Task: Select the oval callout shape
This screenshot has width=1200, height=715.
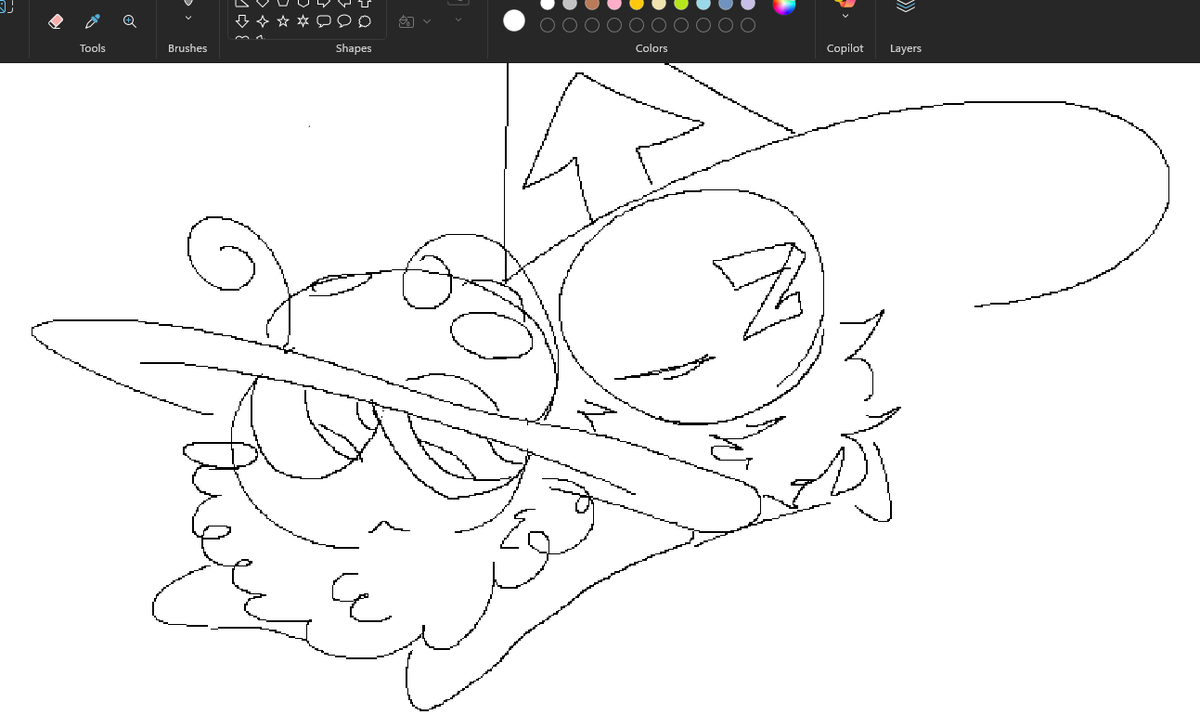Action: tap(344, 21)
